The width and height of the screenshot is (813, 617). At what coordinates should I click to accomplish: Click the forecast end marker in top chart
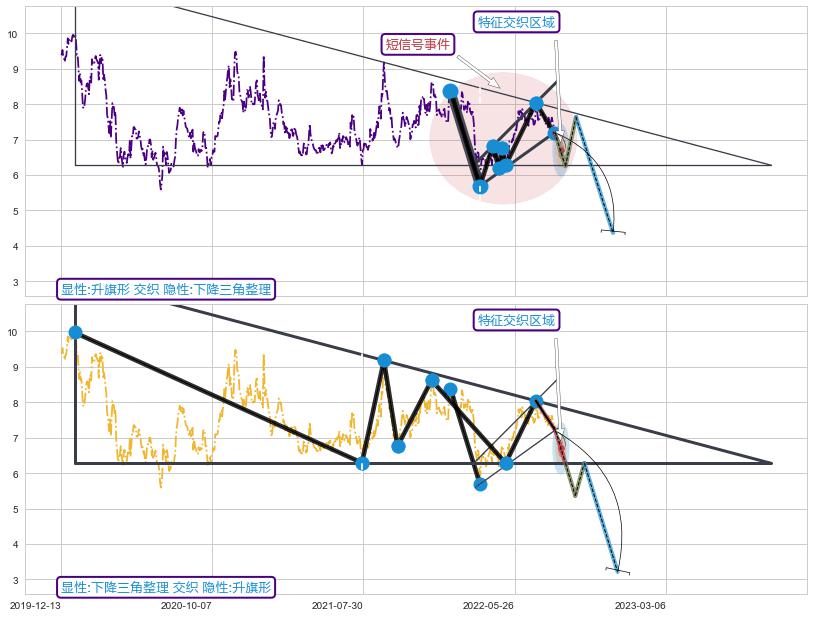coord(613,232)
